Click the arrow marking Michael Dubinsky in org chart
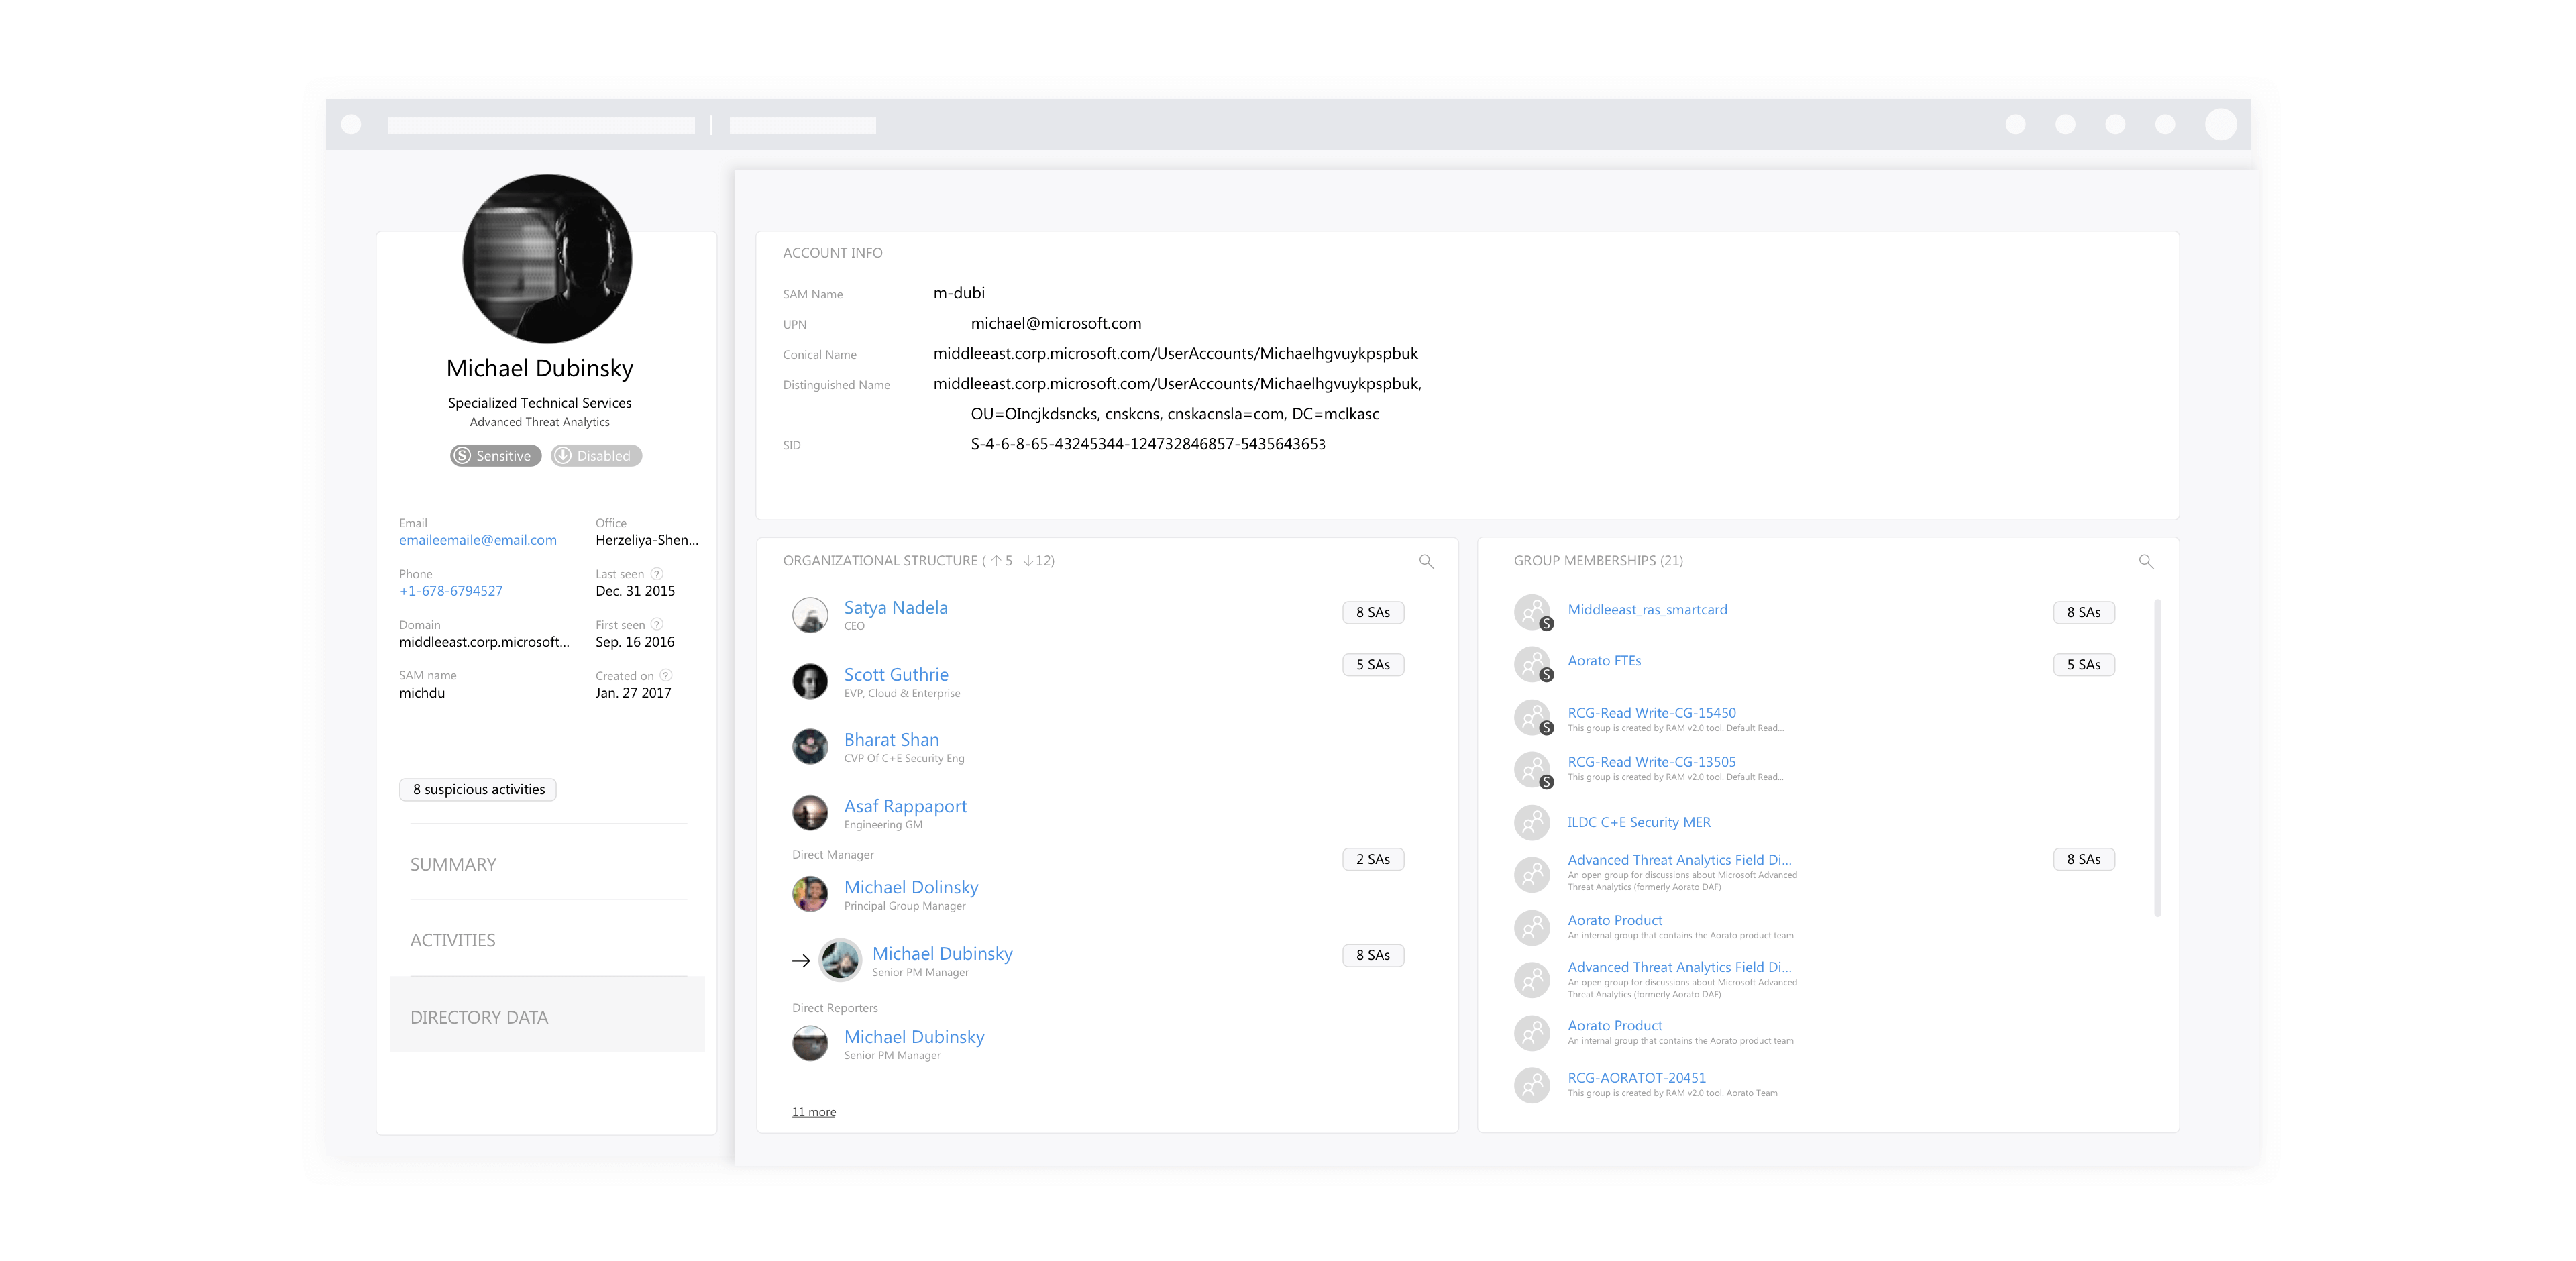This screenshot has width=2576, height=1261. pyautogui.click(x=801, y=961)
